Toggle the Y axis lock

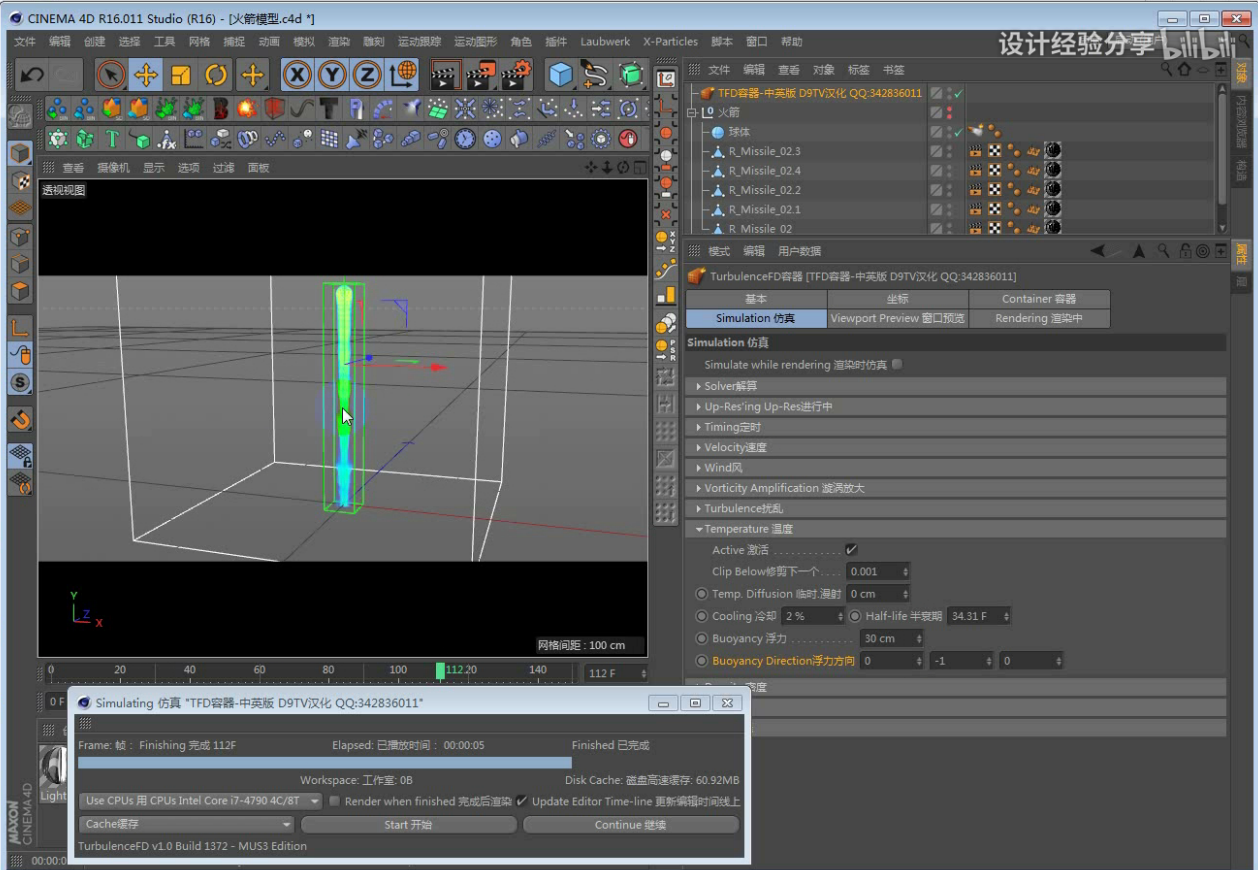pos(333,75)
